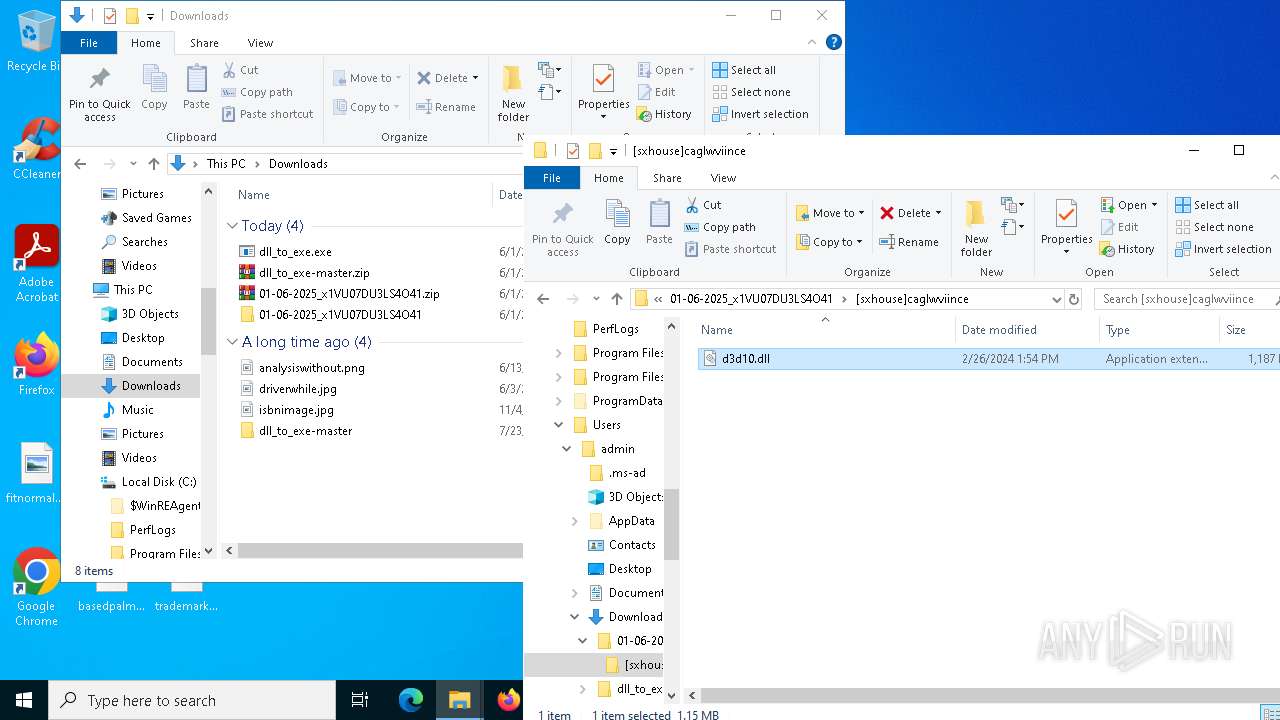Viewport: 1280px width, 720px height.
Task: Sort by Type column header
Action: point(1159,330)
